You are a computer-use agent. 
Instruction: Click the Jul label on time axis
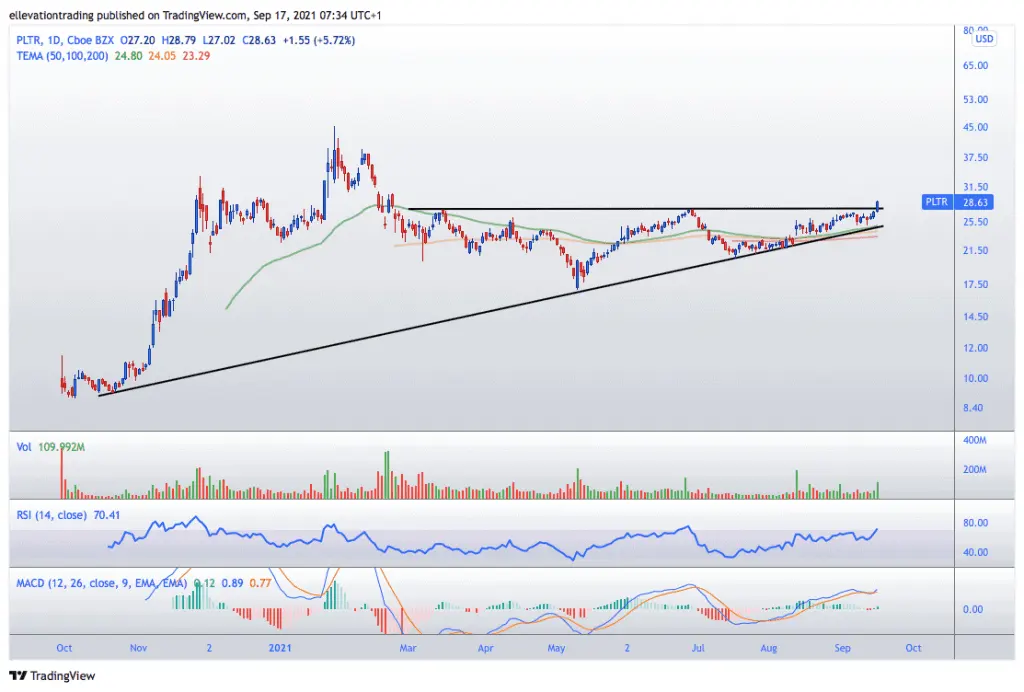pos(698,648)
